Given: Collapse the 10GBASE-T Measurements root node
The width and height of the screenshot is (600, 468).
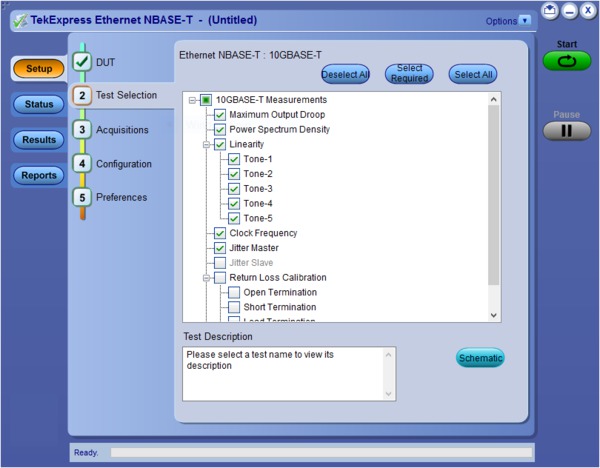Looking at the screenshot, I should coord(193,100).
